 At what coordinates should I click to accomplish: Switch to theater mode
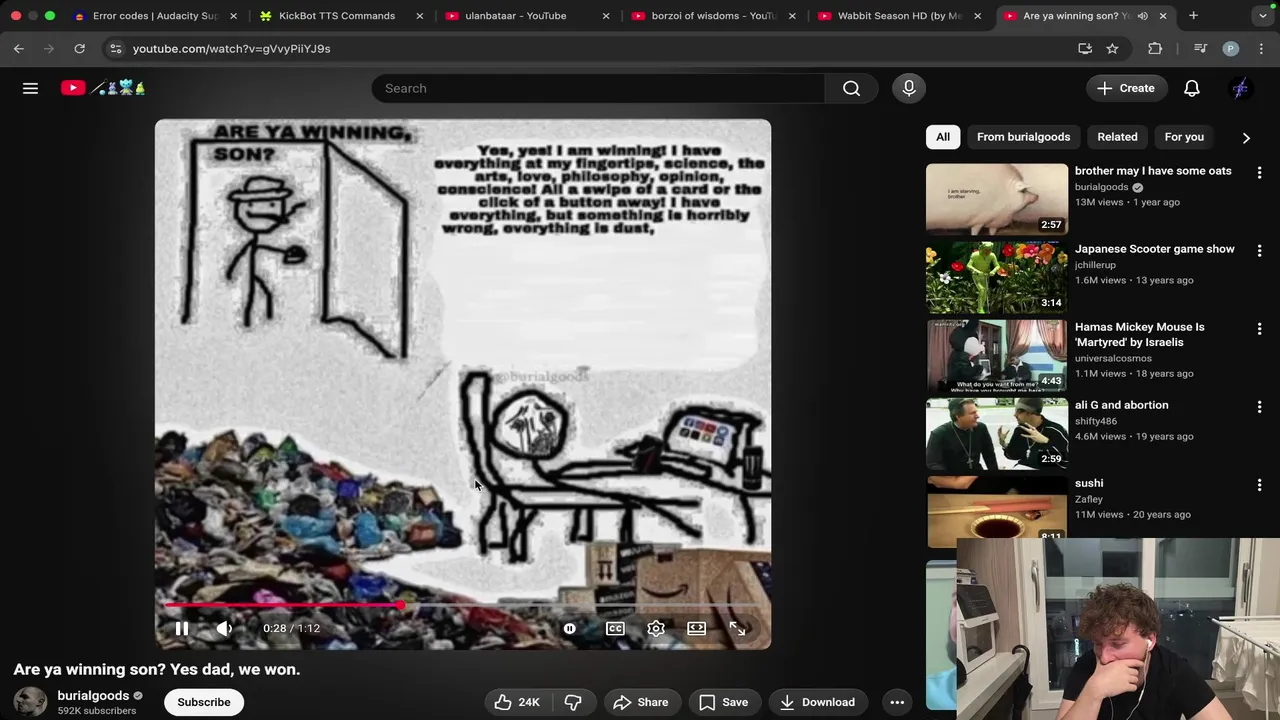point(697,628)
